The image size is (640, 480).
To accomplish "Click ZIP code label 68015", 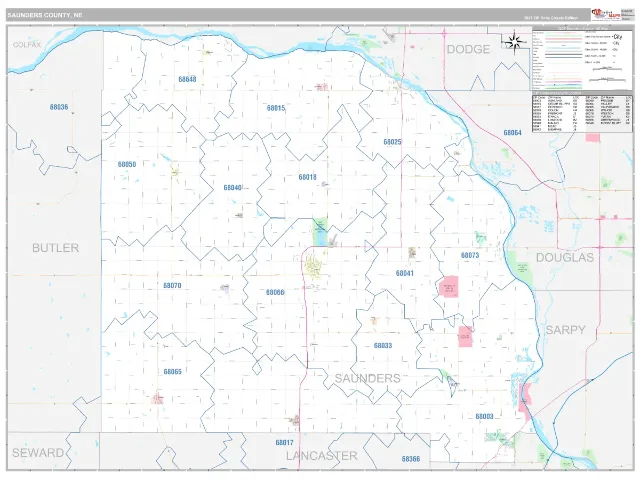I will click(x=276, y=108).
